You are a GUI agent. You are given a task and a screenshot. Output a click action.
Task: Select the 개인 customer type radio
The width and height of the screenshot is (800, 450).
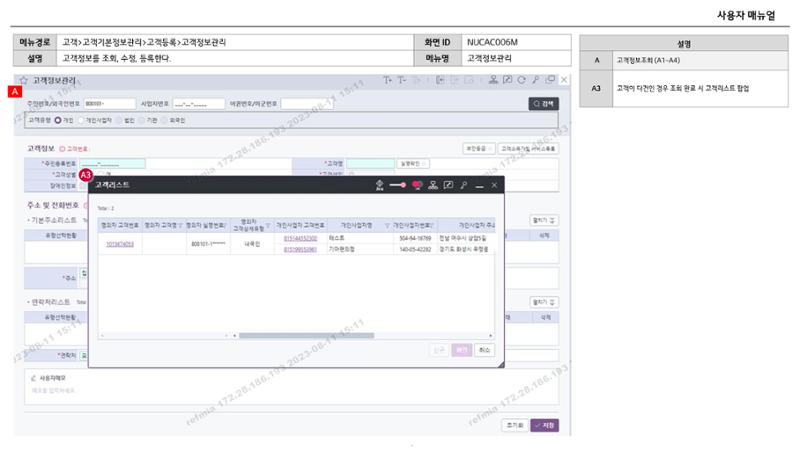[58, 120]
